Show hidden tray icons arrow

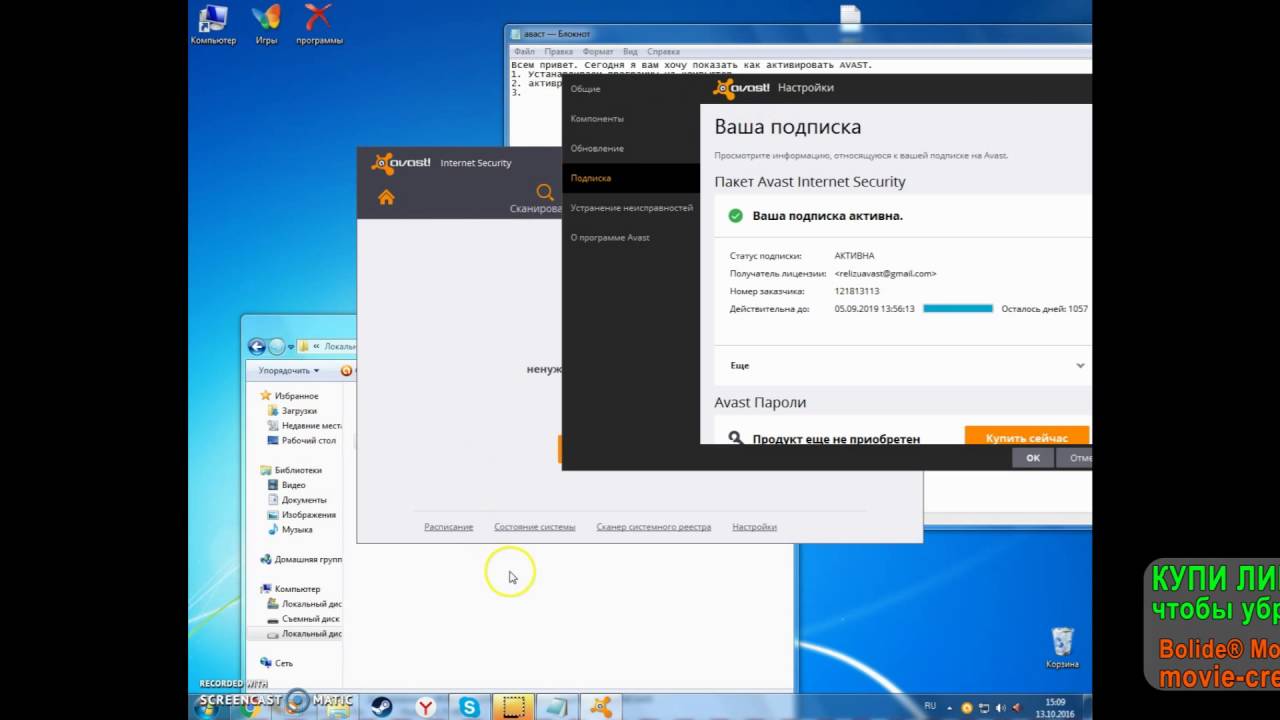point(950,707)
